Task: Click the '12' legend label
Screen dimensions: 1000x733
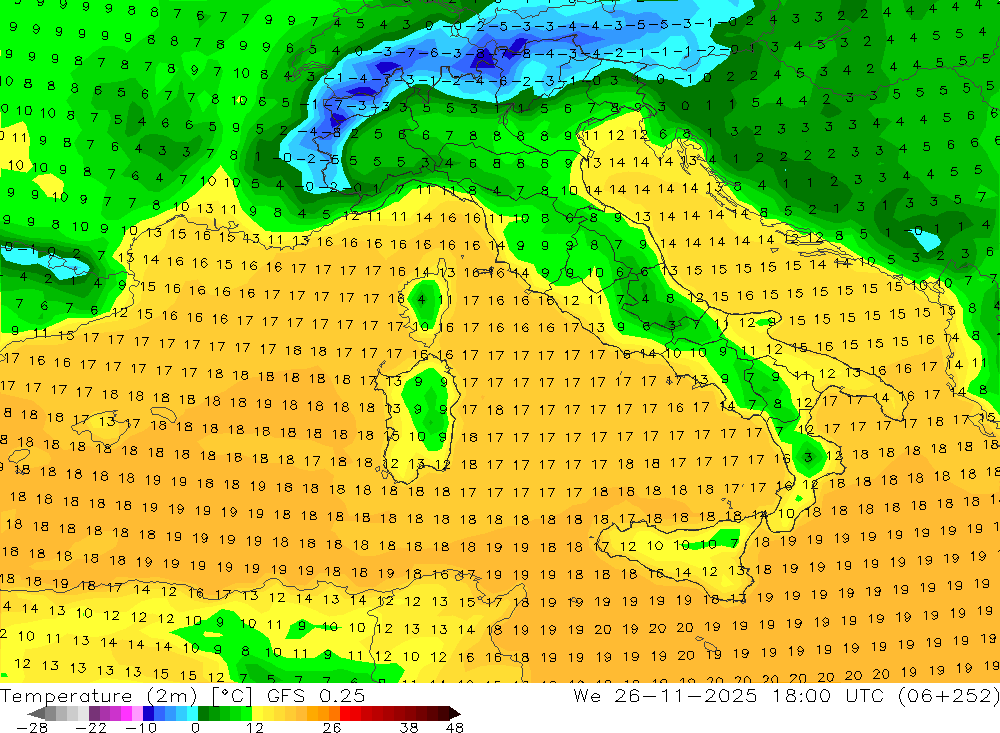Action: coord(254,727)
